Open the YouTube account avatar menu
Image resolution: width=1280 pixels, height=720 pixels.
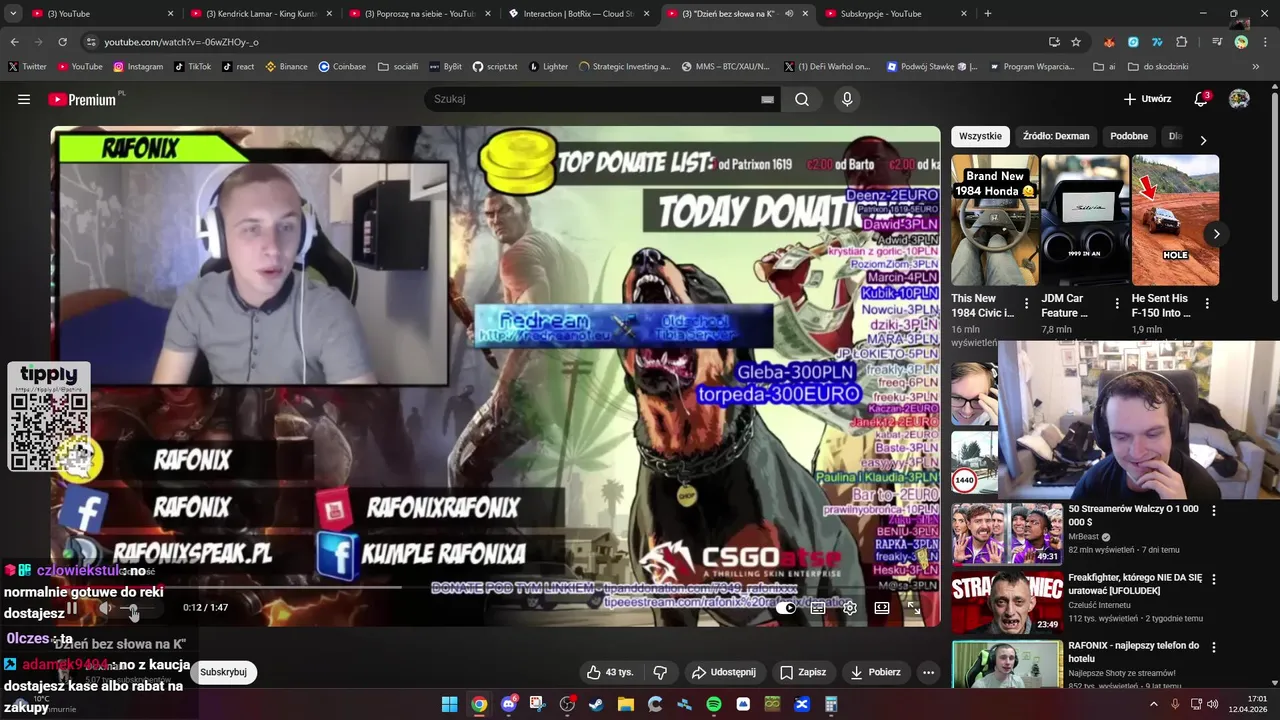pos(1239,99)
